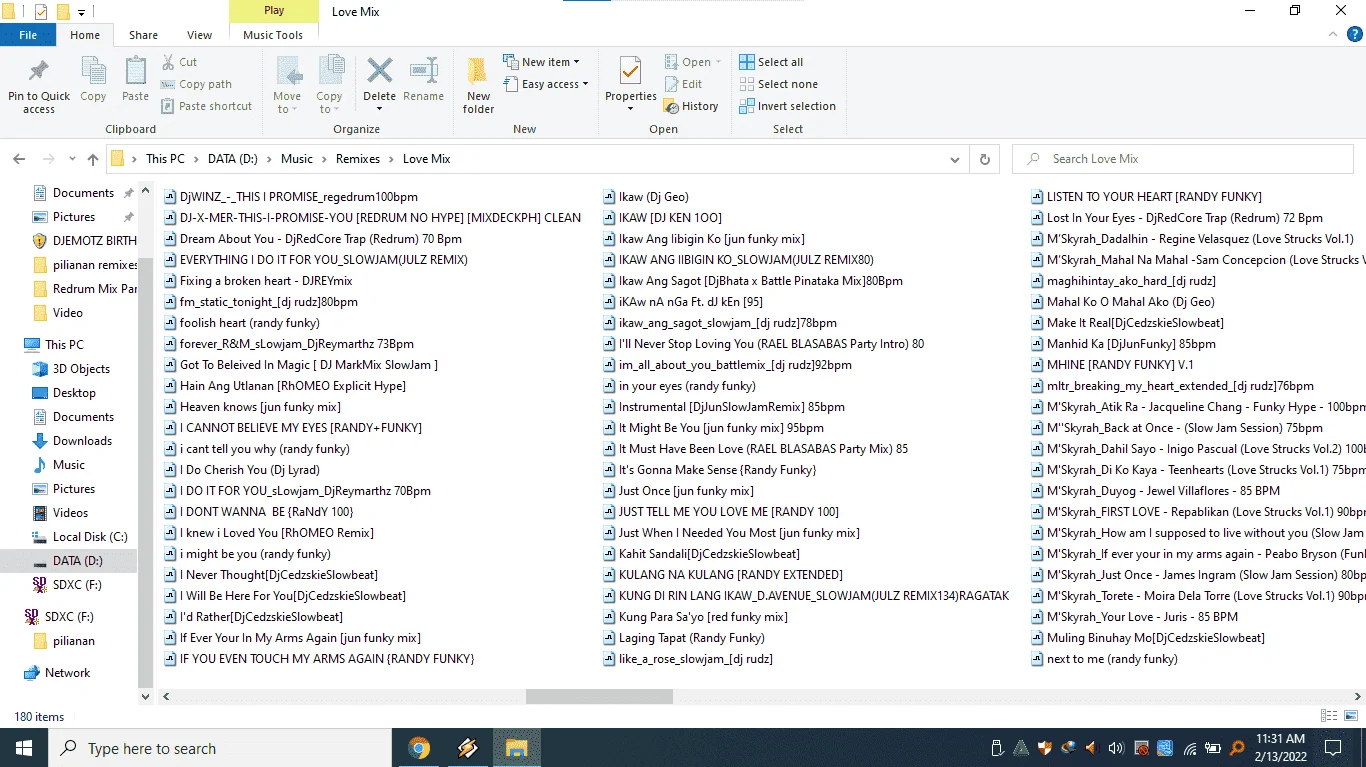Click navigation pane scroll down arrow
This screenshot has width=1366, height=767.
click(x=146, y=696)
